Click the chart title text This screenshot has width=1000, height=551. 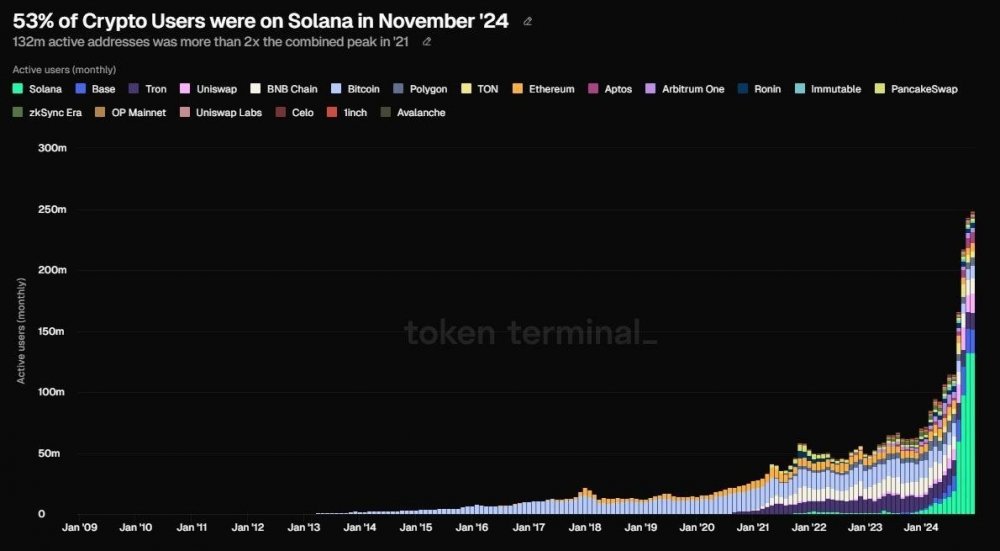(260, 20)
